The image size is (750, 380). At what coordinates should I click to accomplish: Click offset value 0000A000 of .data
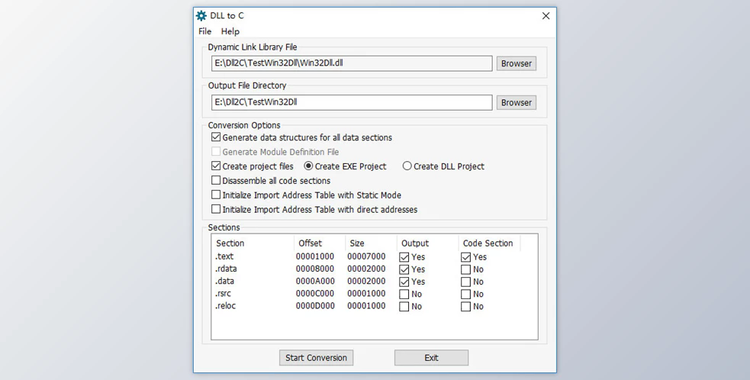pyautogui.click(x=315, y=281)
